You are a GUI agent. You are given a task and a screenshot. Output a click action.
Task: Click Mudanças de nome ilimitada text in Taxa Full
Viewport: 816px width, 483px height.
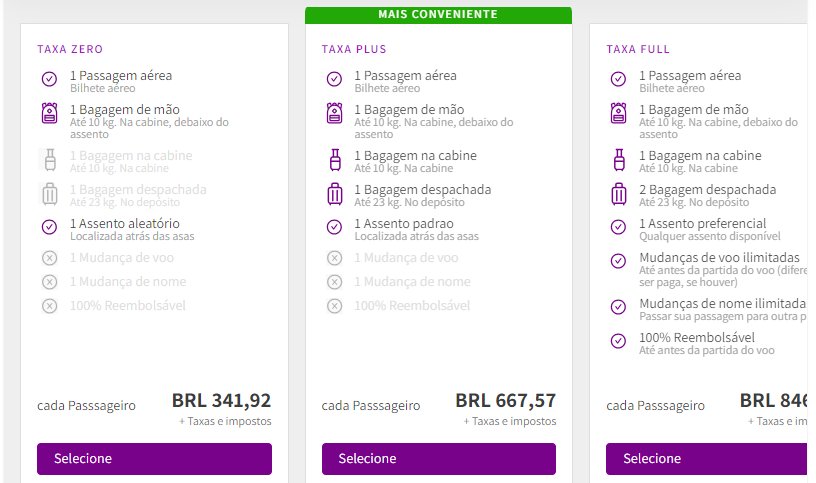click(722, 303)
